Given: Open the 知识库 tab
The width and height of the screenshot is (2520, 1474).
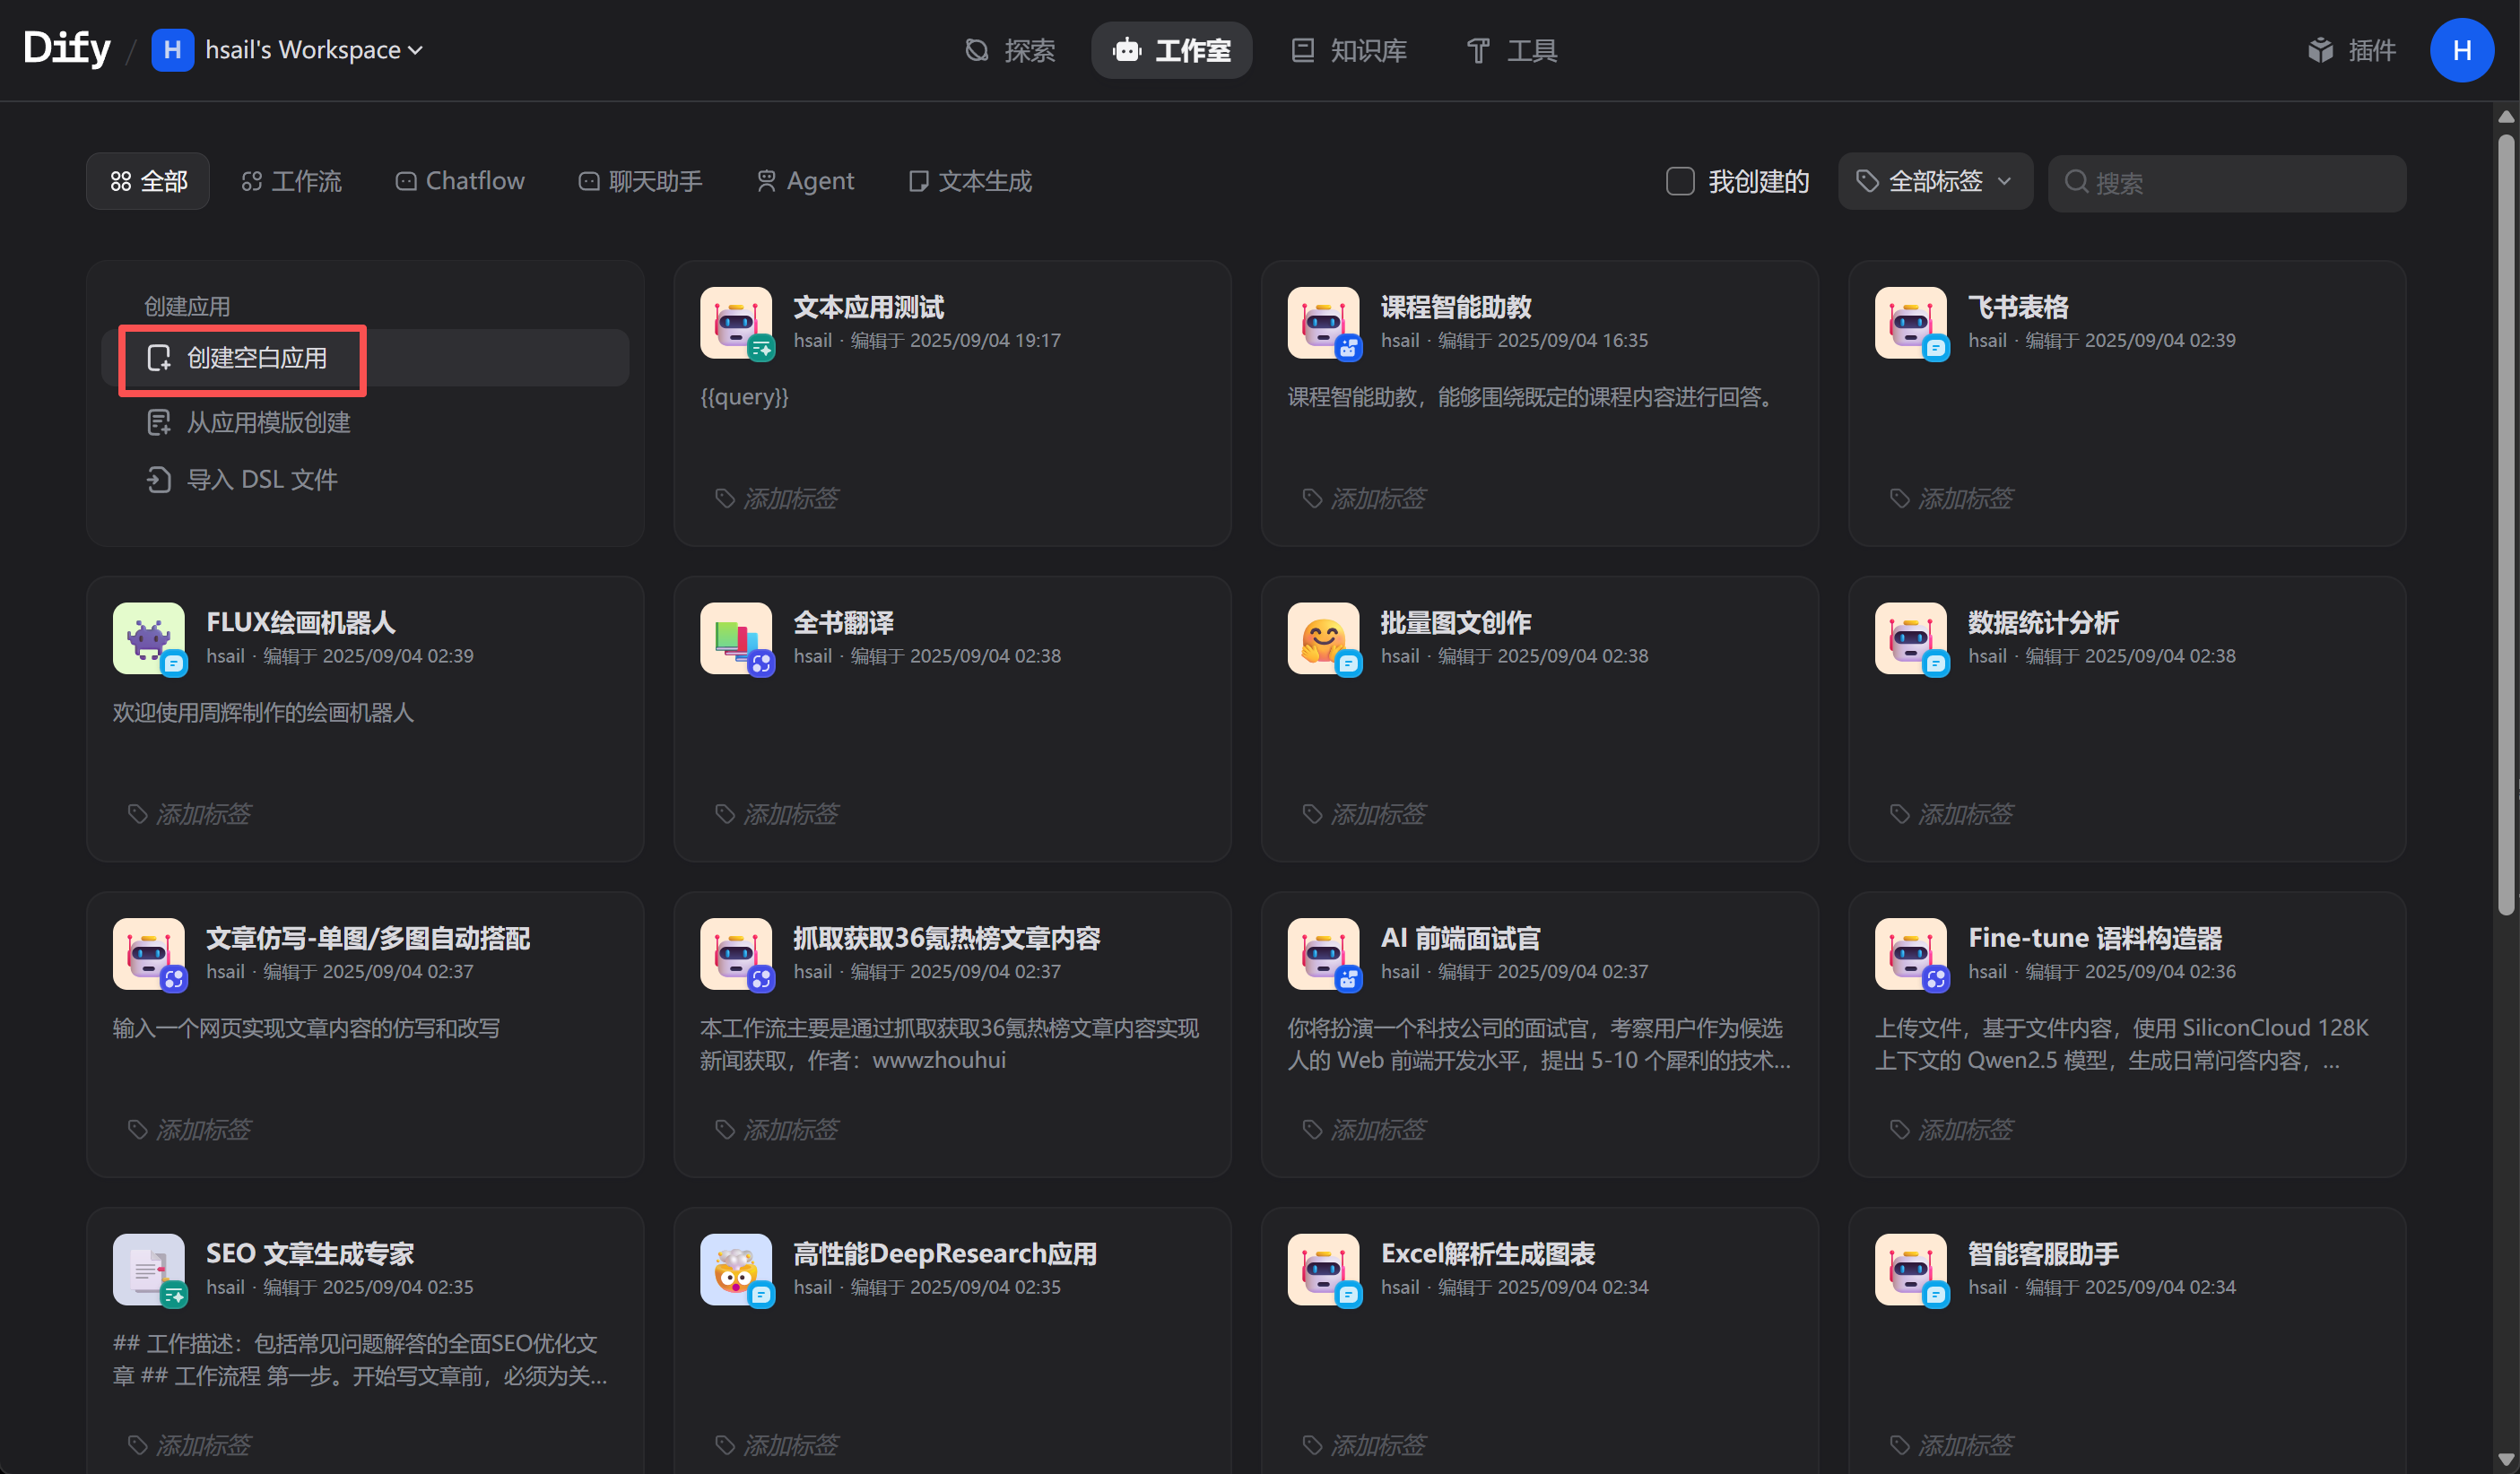Looking at the screenshot, I should 1349,50.
